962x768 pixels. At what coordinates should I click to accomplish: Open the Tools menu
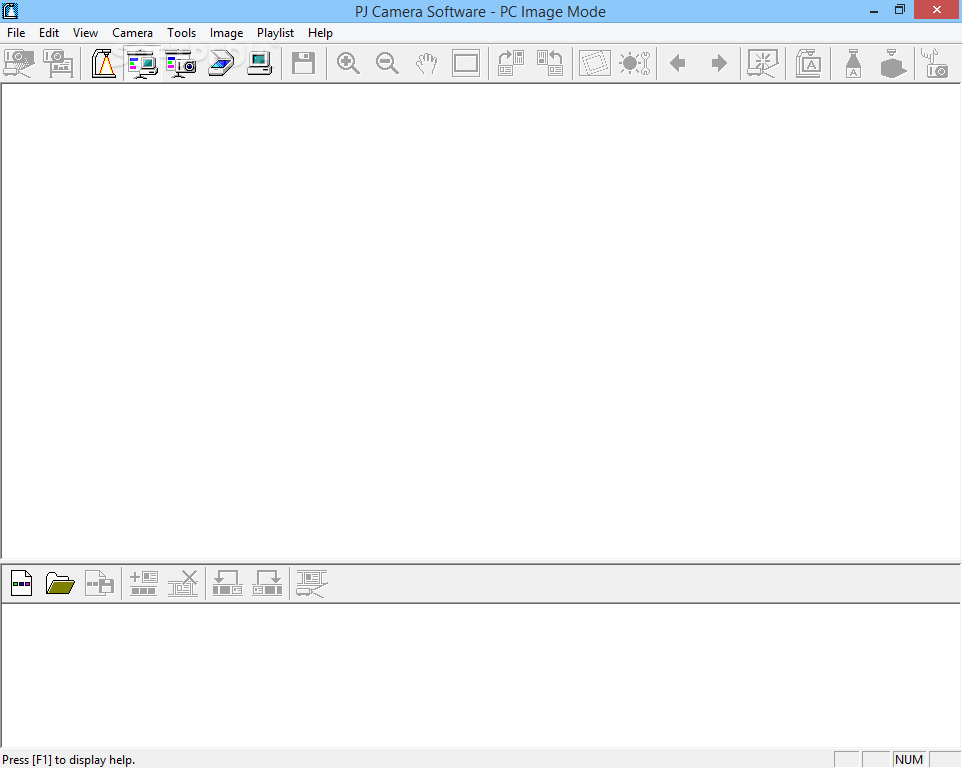click(181, 33)
